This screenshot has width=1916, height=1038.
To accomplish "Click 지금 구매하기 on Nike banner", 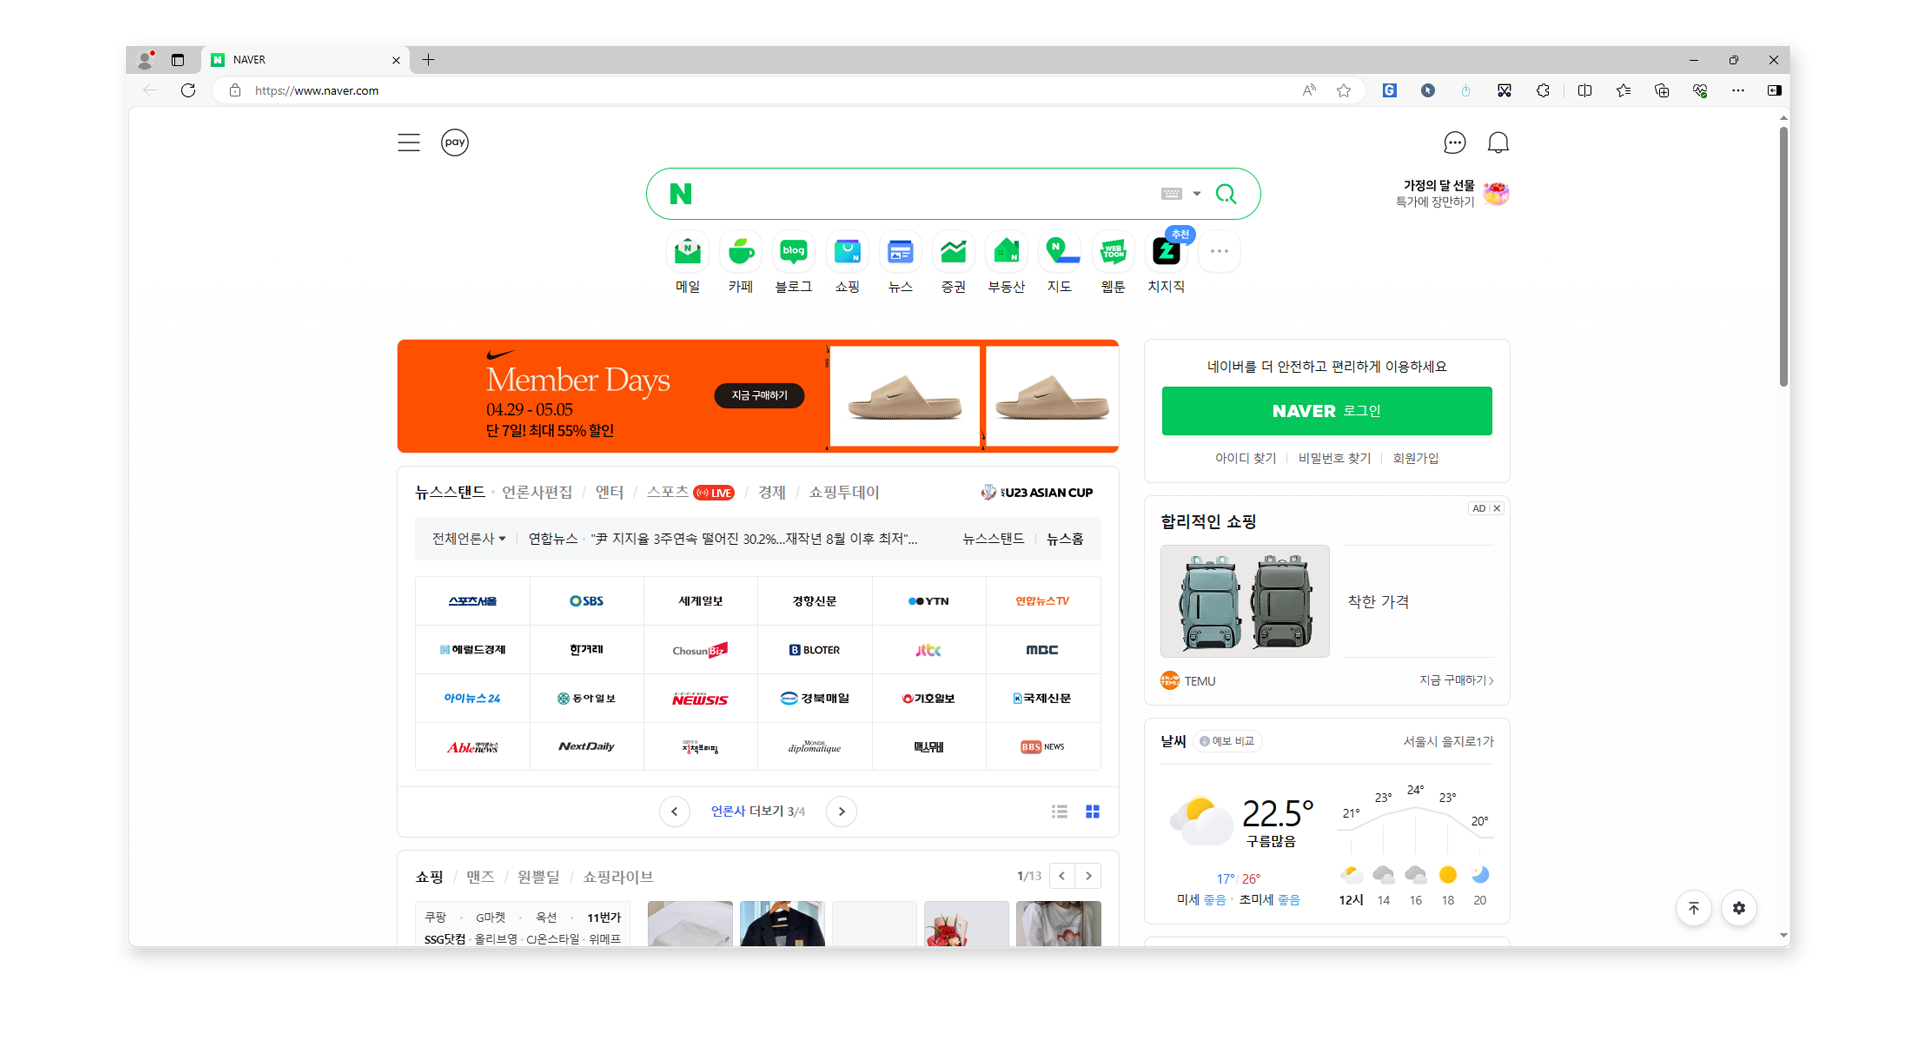I will click(759, 396).
